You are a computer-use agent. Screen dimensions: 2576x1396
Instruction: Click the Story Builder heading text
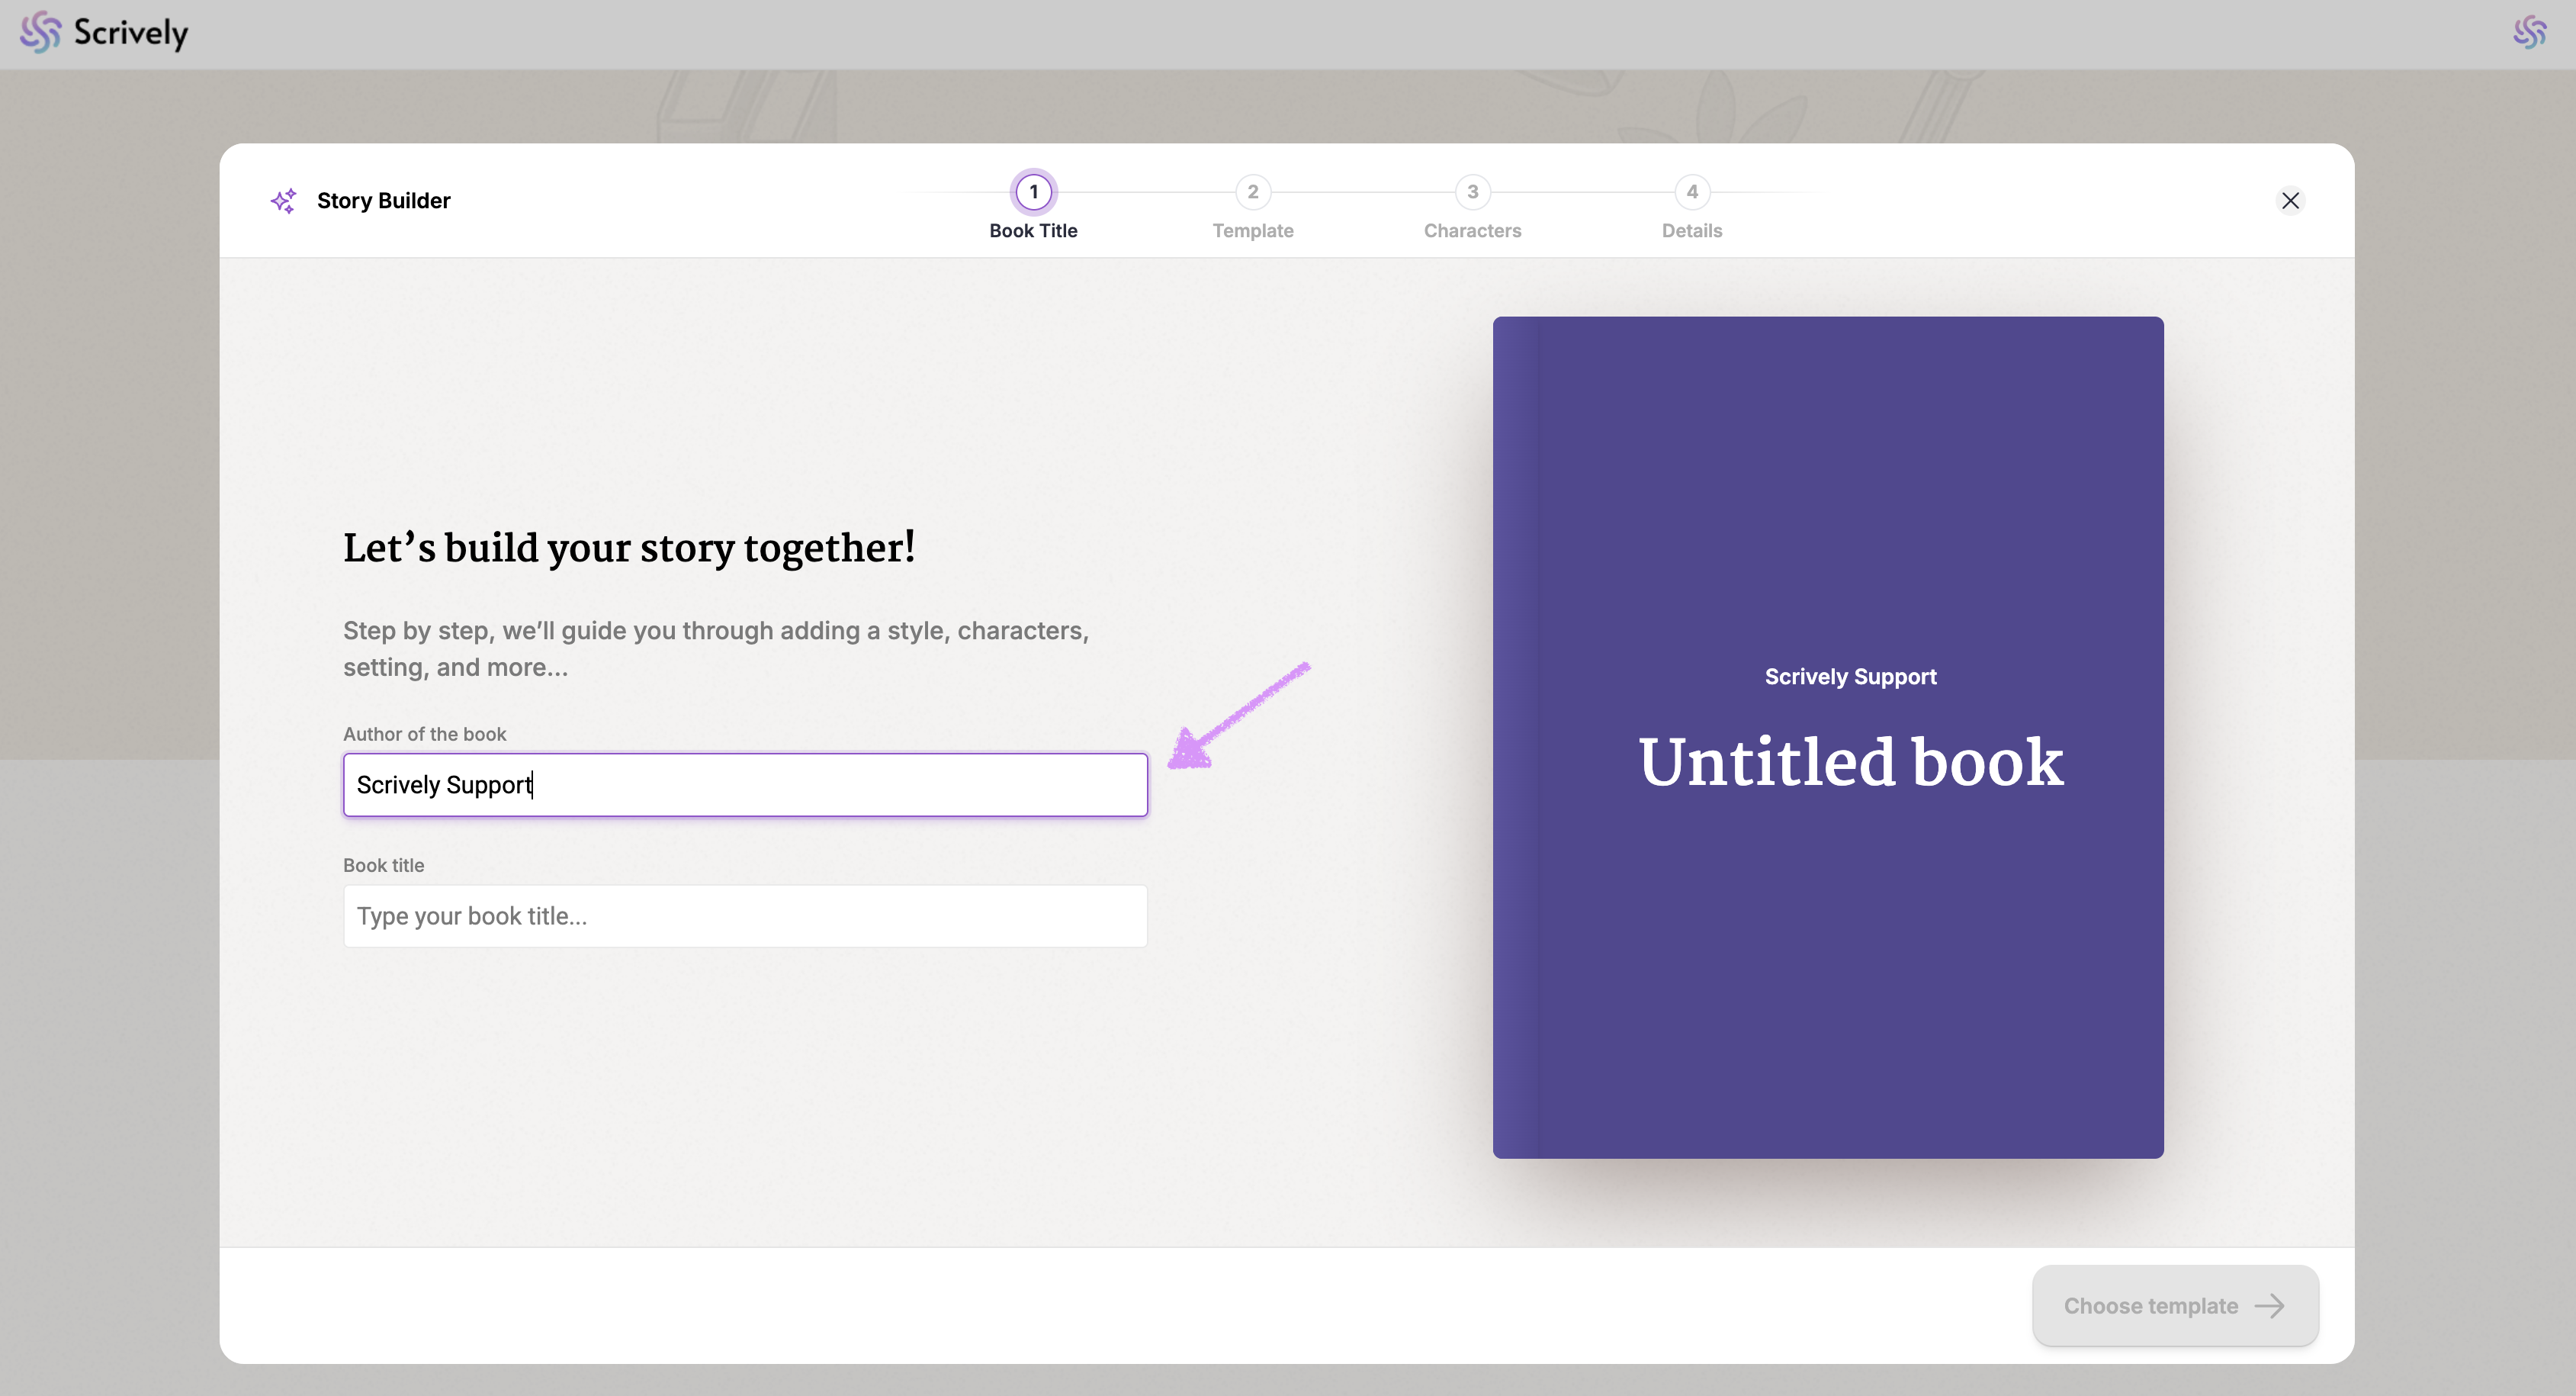coord(383,201)
